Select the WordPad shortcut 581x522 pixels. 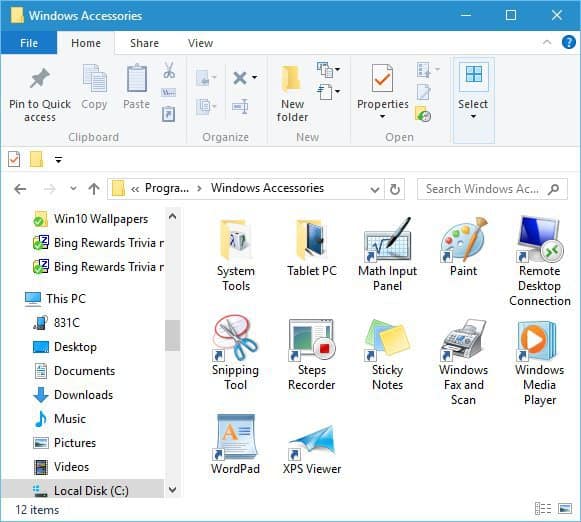click(x=236, y=445)
